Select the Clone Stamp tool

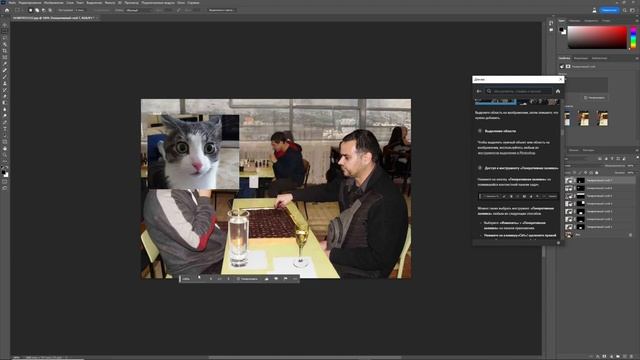click(5, 83)
